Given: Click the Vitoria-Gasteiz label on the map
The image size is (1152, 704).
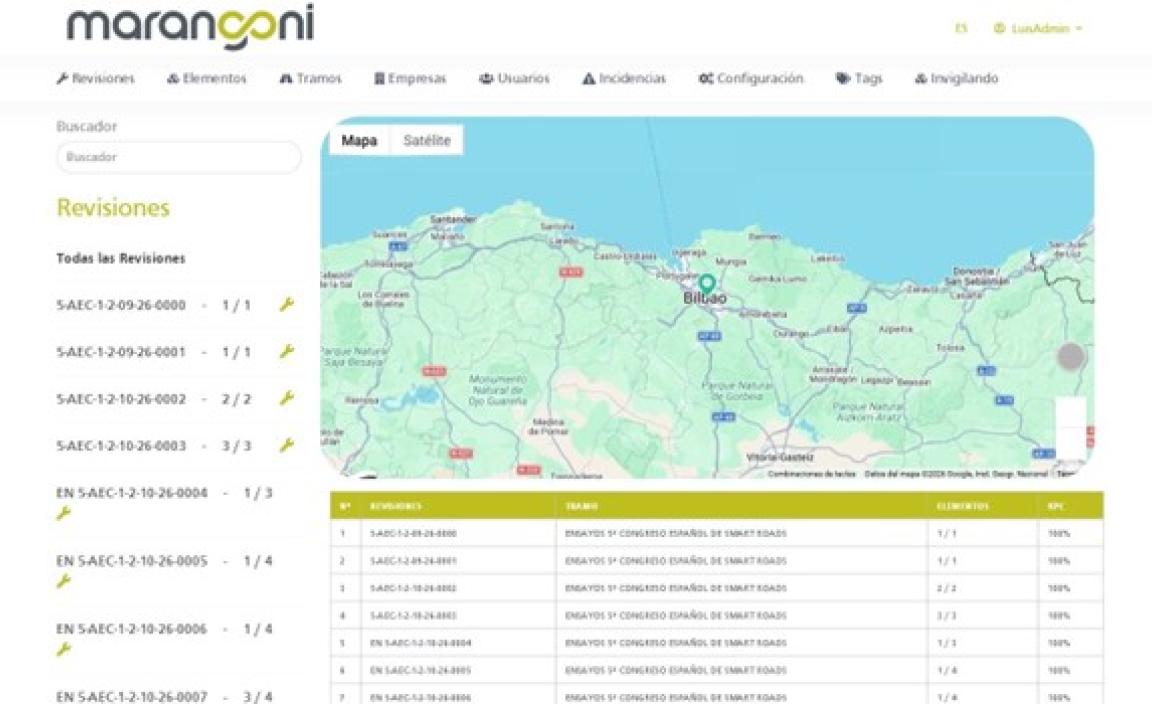Looking at the screenshot, I should click(x=780, y=457).
